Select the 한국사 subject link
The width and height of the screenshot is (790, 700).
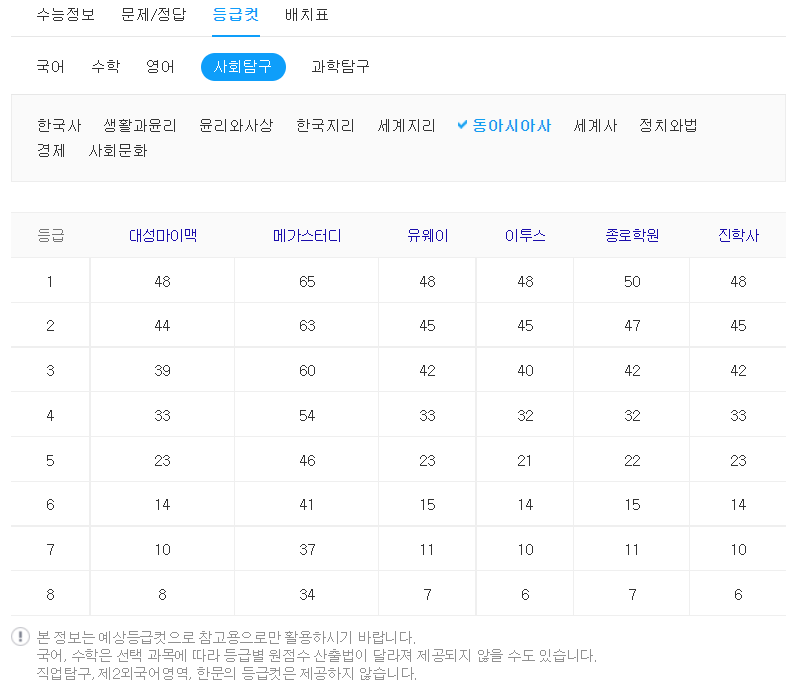pos(59,125)
